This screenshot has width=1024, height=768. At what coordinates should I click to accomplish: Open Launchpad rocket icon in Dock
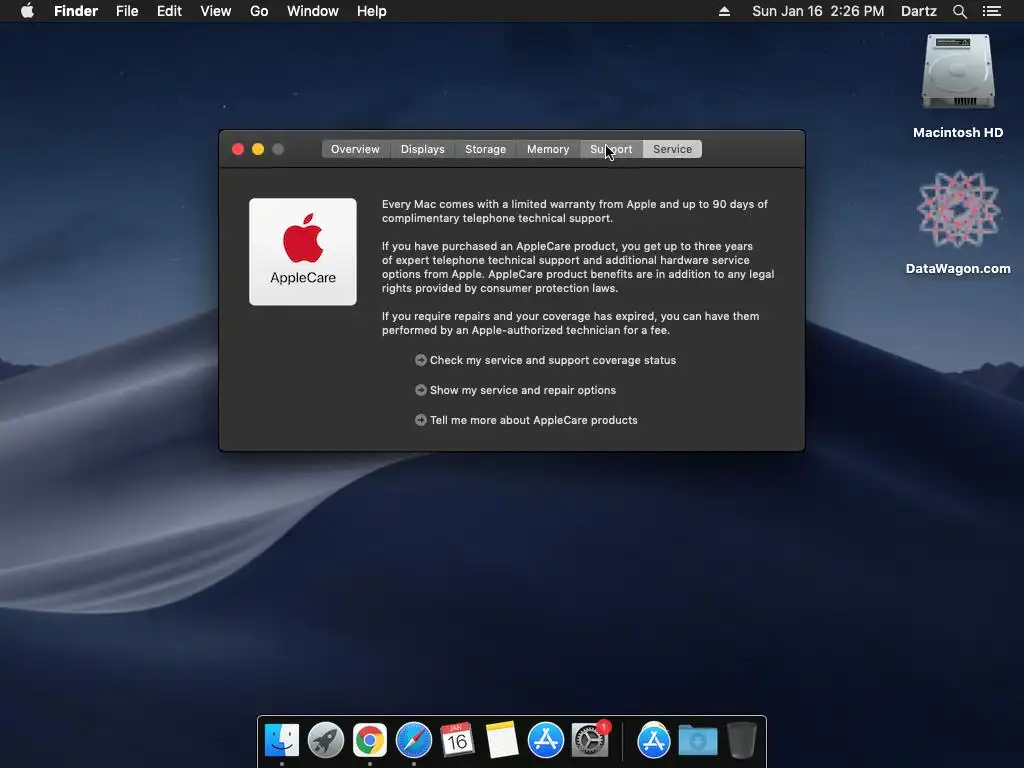pos(325,740)
